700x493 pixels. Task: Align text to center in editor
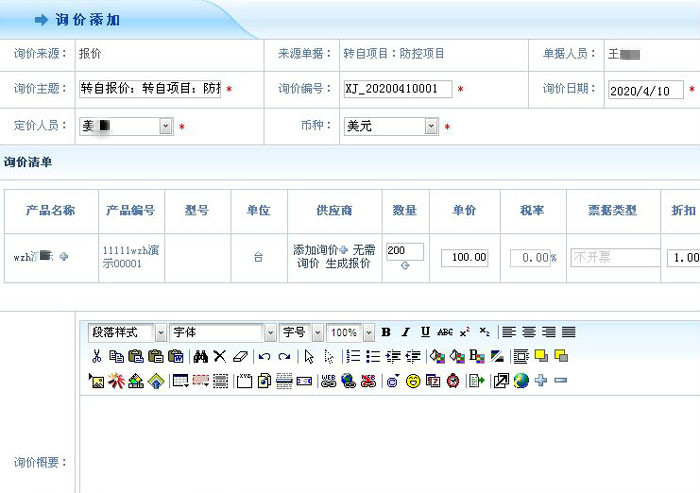[x=529, y=332]
